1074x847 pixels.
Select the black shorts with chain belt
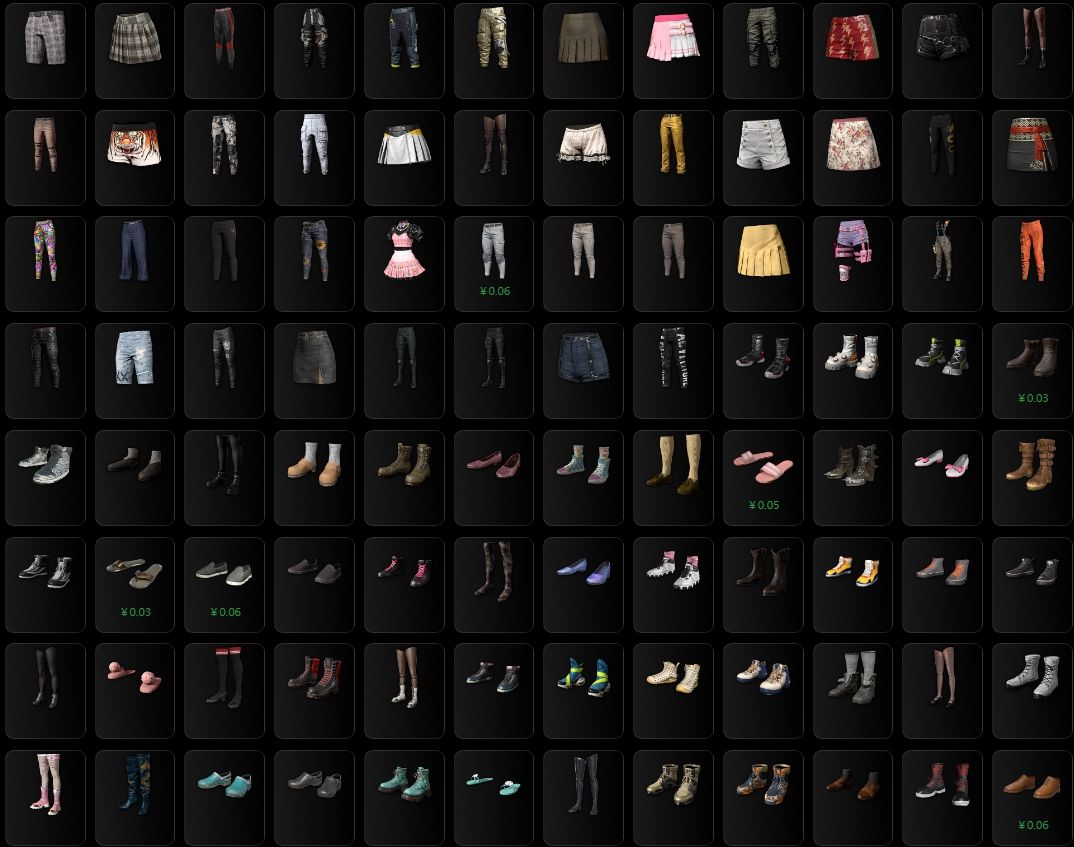[942, 38]
